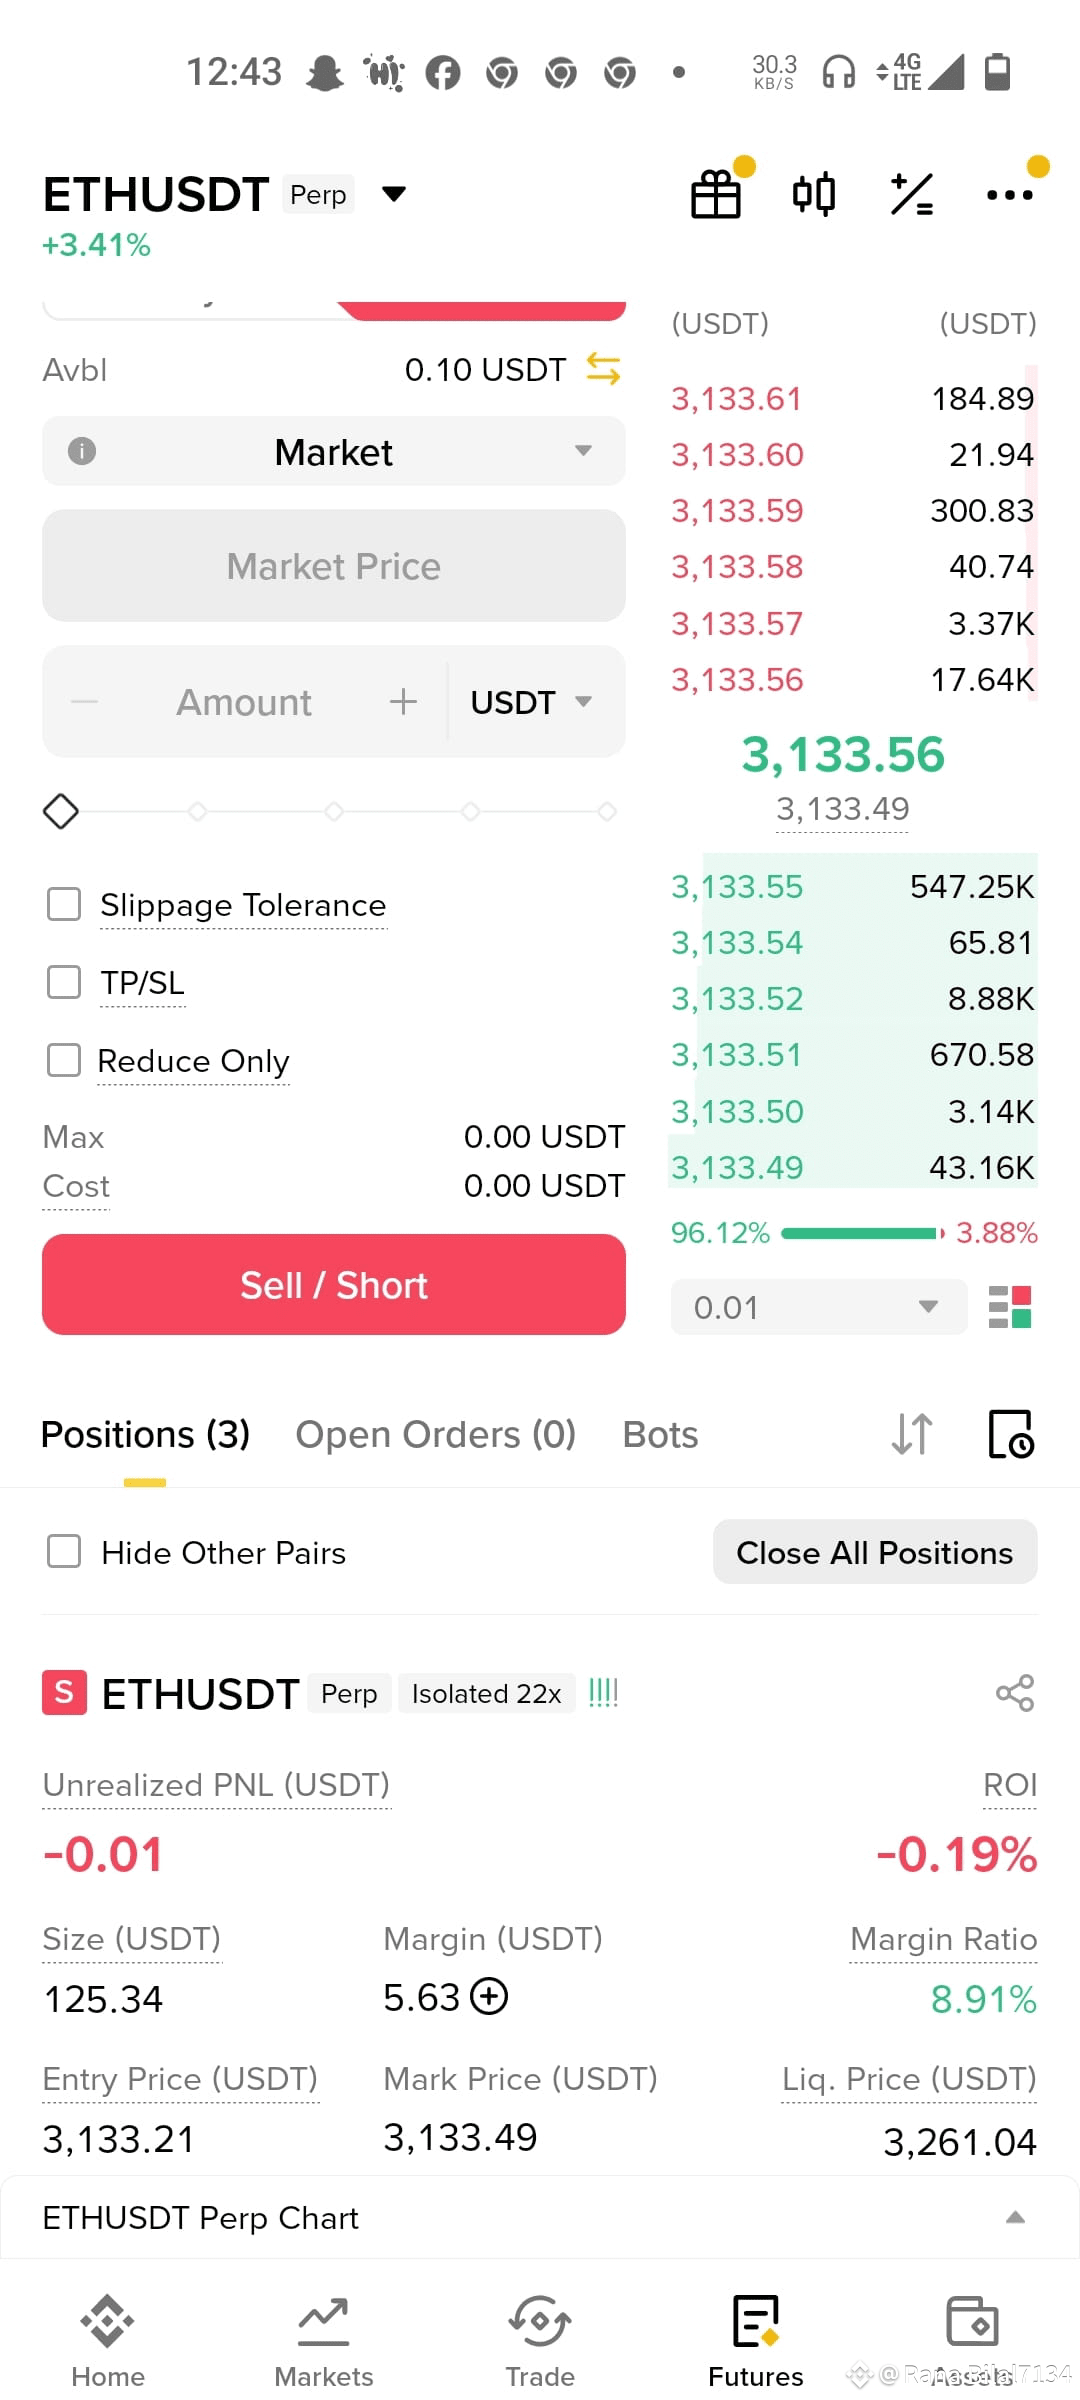This screenshot has width=1080, height=2400.
Task: Add margin with the plus circle icon
Action: [x=489, y=1997]
